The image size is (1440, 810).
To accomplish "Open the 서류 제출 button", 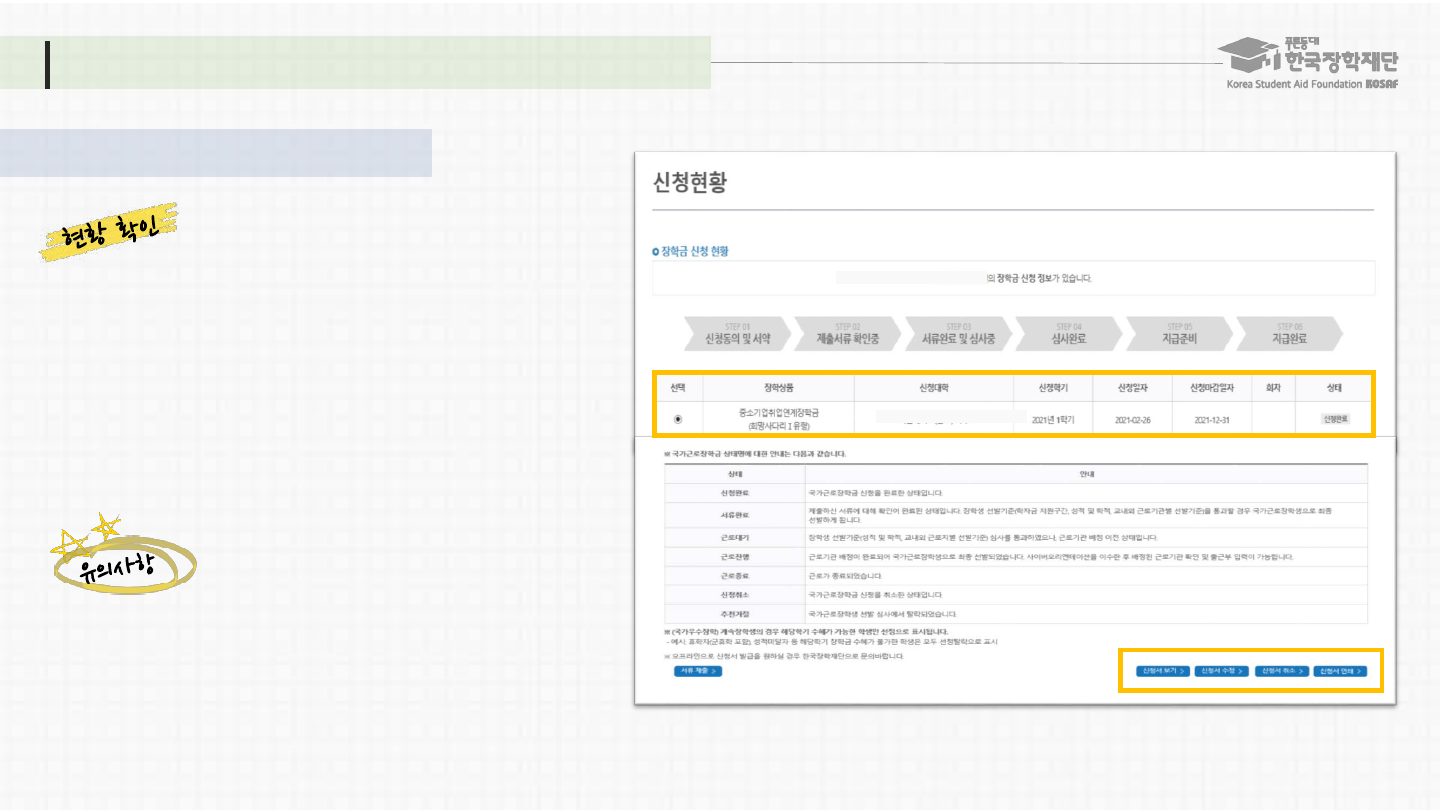I will pyautogui.click(x=697, y=671).
